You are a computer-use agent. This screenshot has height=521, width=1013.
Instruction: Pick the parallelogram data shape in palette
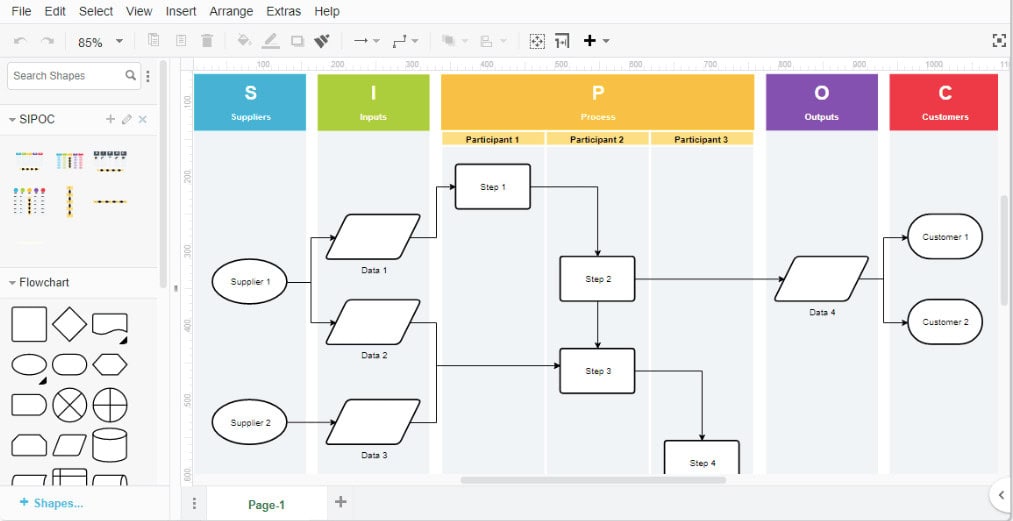(x=69, y=445)
